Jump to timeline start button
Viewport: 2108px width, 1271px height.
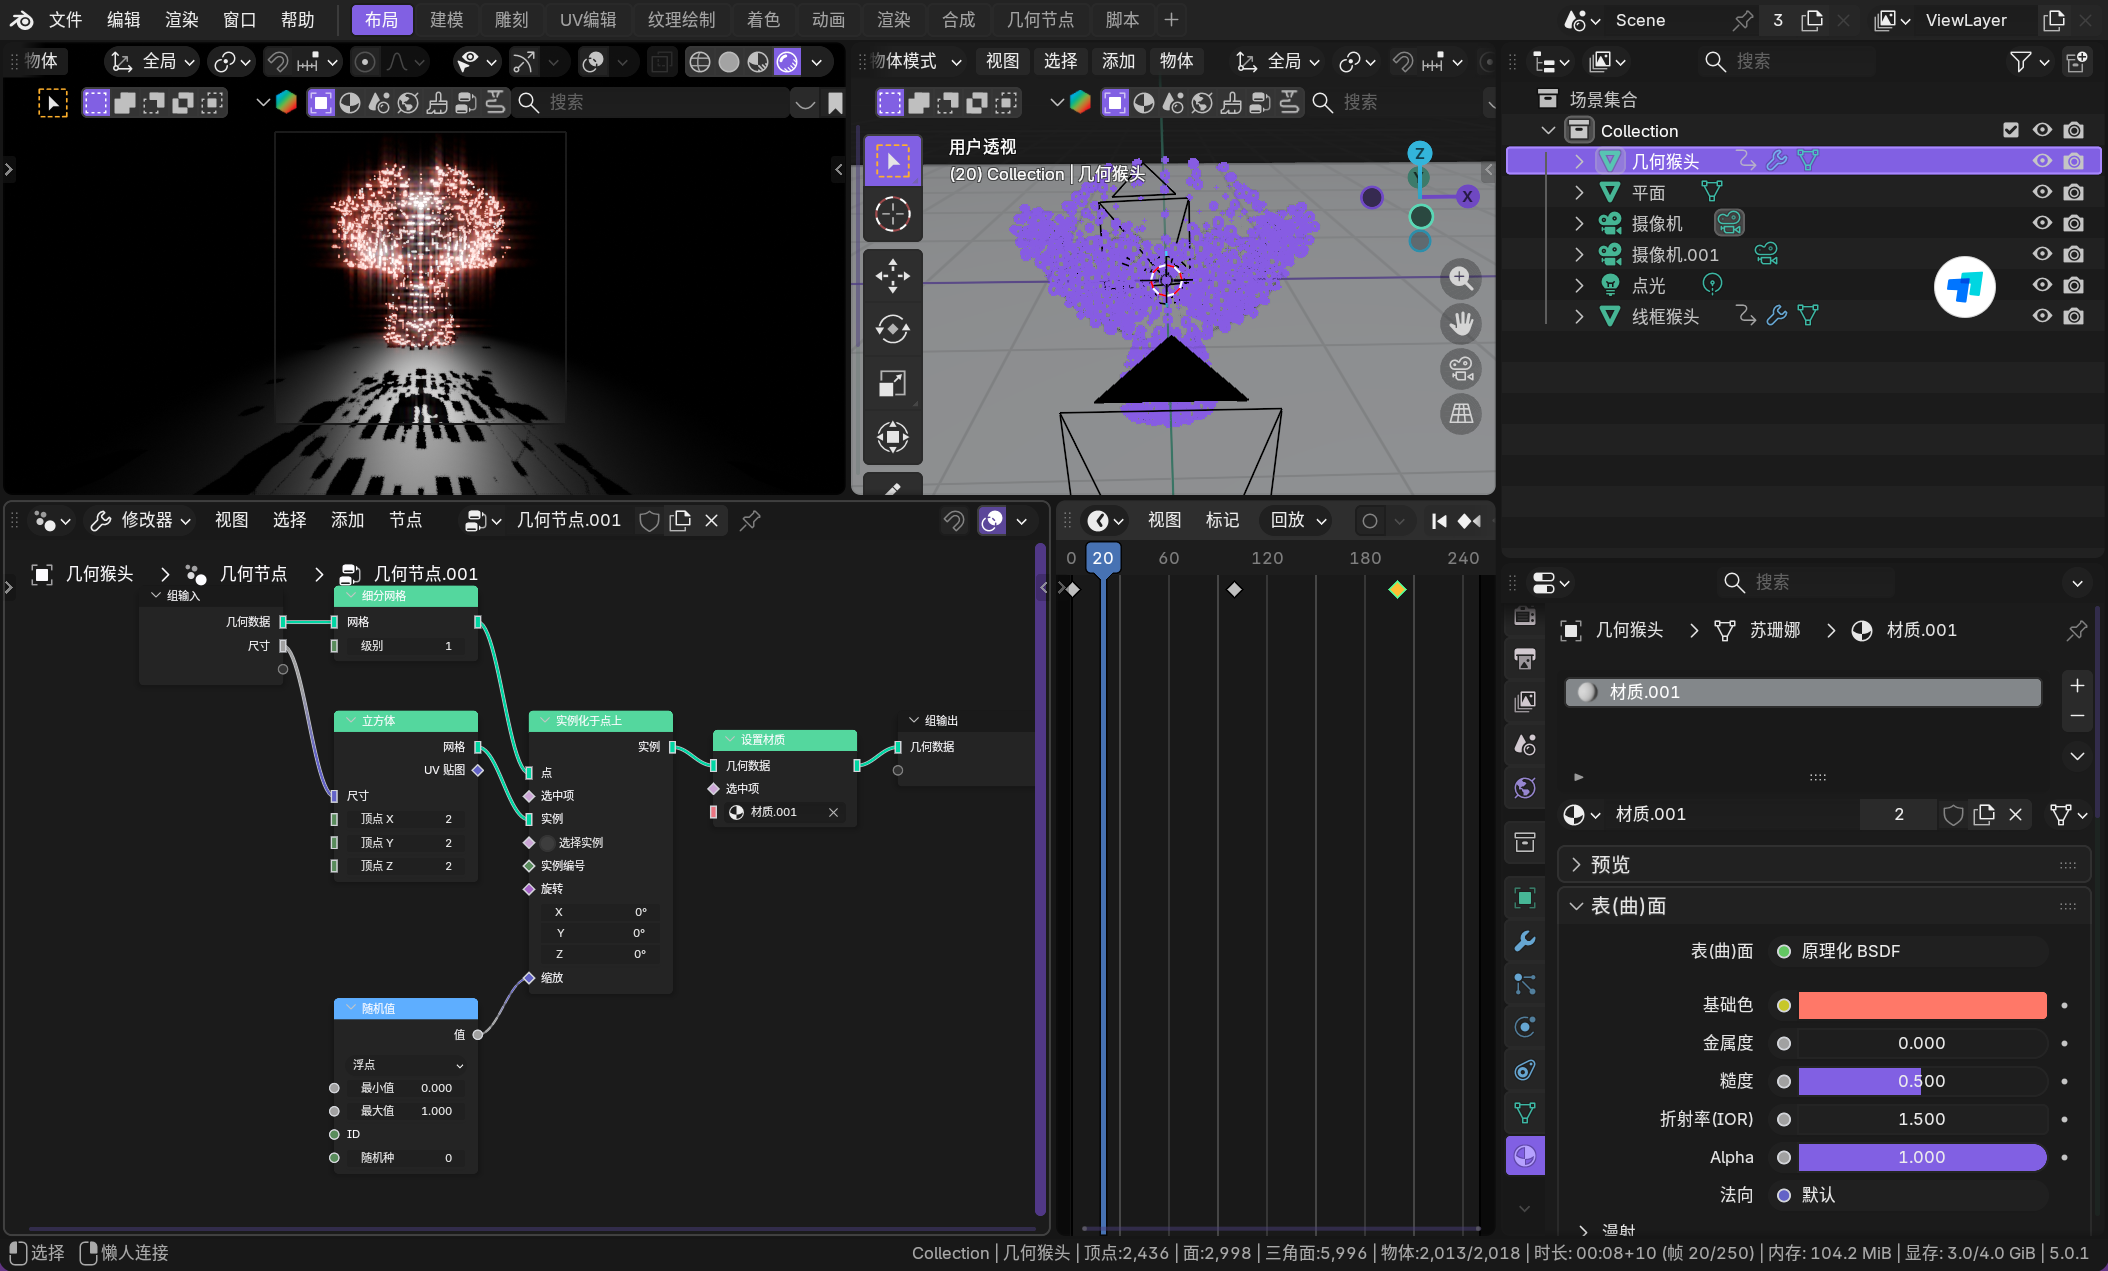pyautogui.click(x=1439, y=521)
